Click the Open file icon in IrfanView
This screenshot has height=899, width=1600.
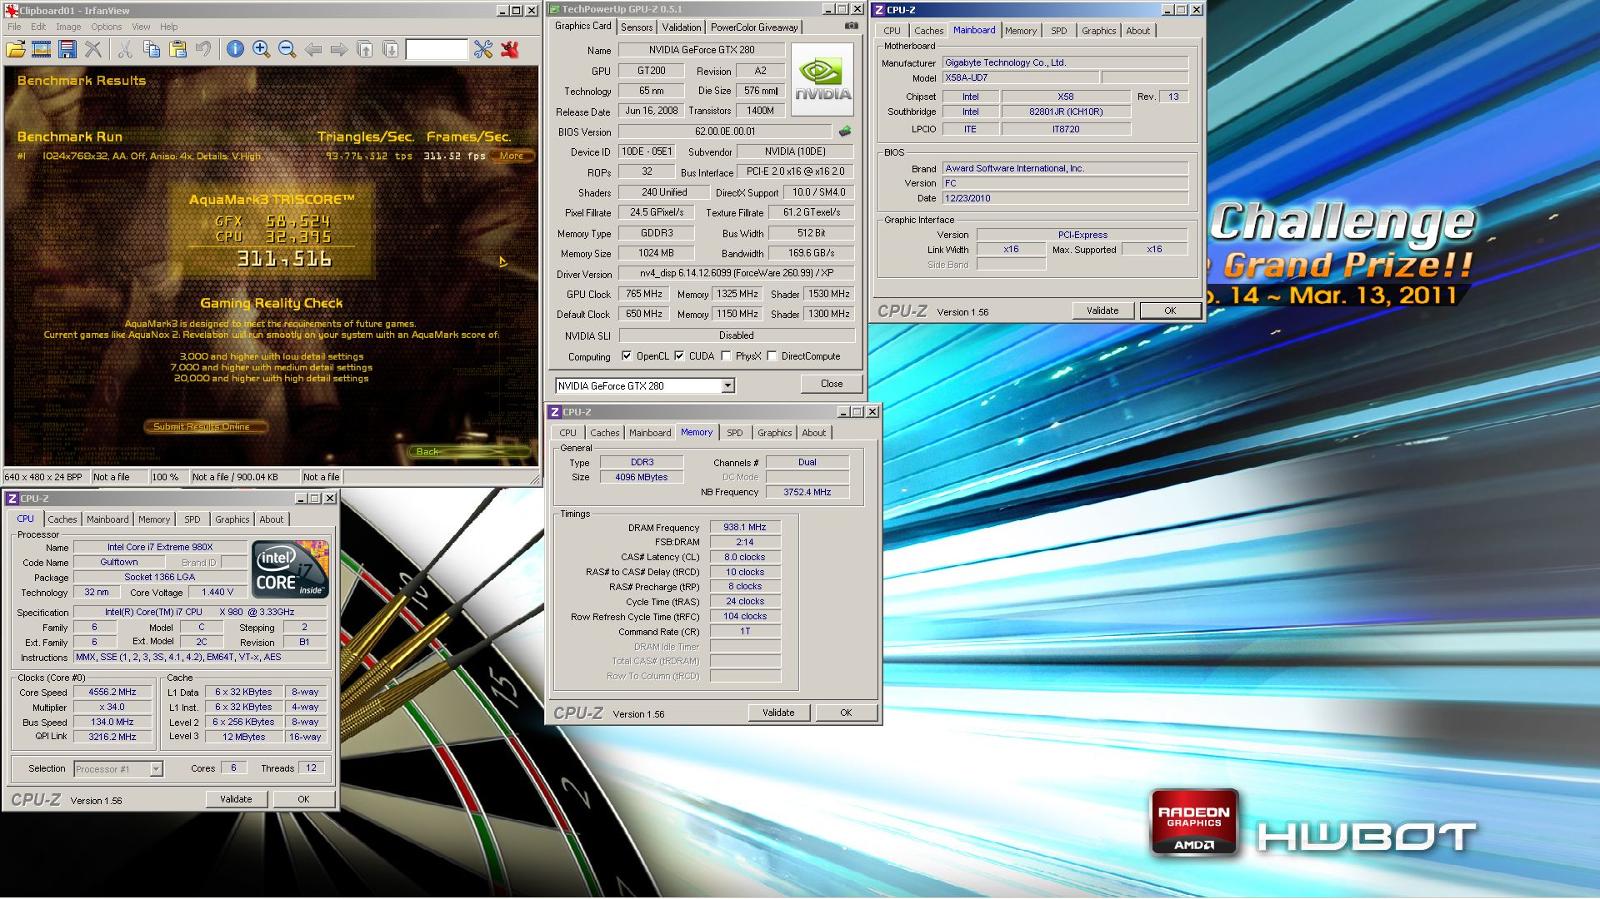point(16,49)
